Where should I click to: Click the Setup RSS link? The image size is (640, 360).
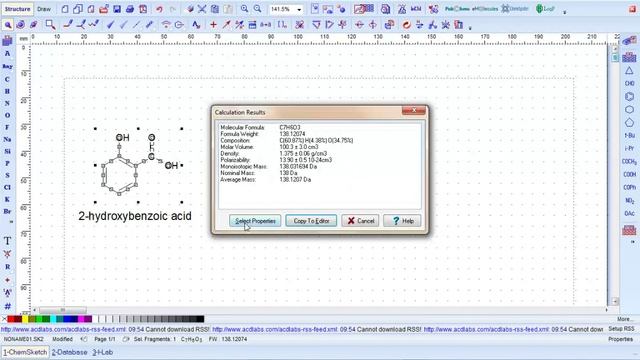tap(621, 329)
